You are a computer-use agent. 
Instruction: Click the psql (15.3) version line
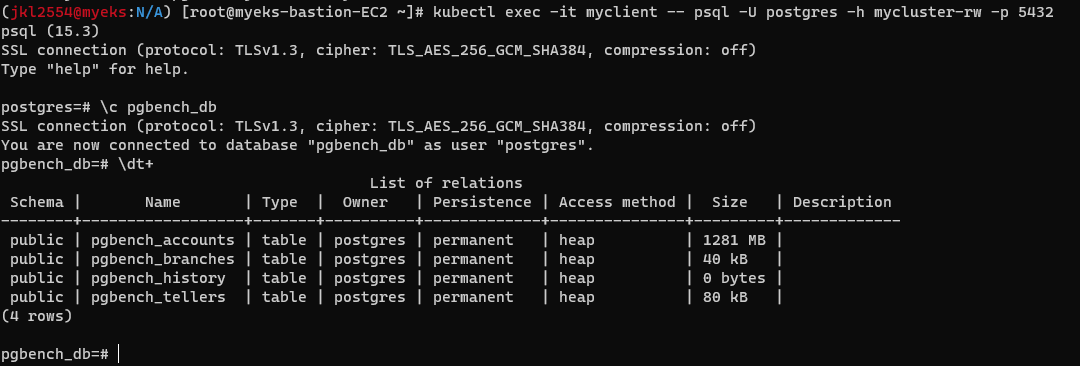(50, 31)
